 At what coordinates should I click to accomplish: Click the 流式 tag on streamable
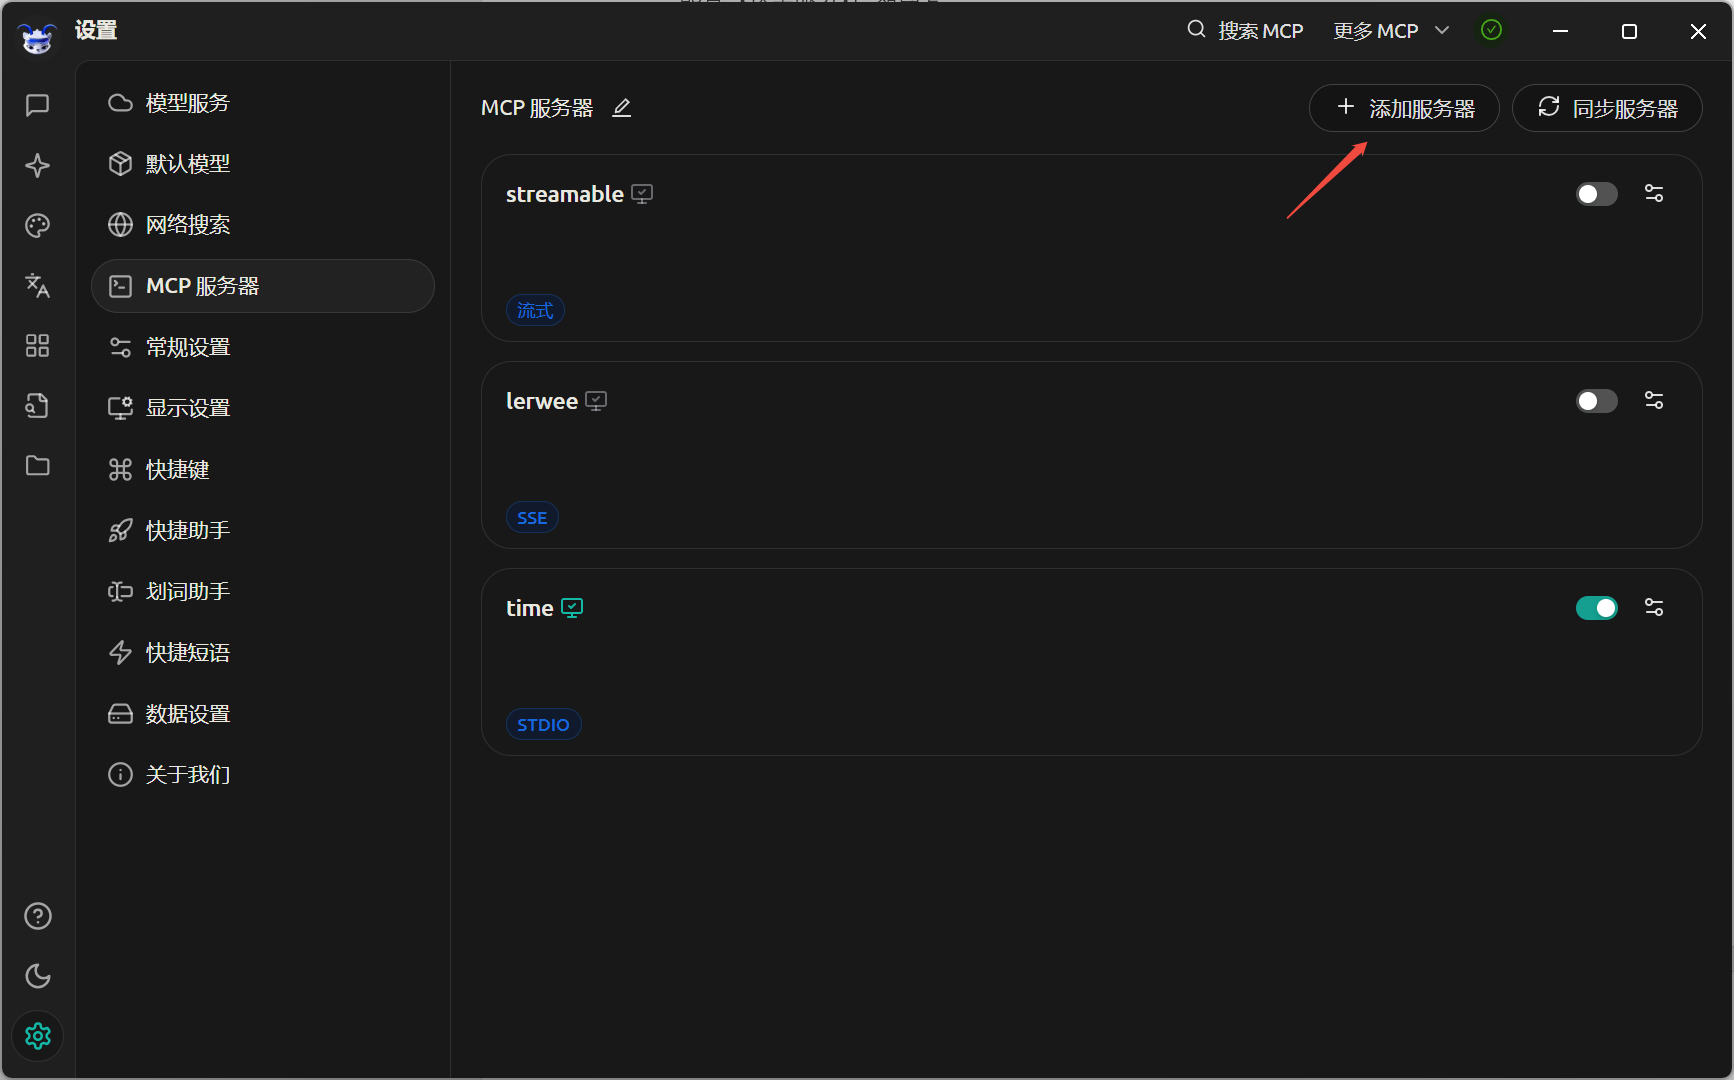pyautogui.click(x=535, y=310)
